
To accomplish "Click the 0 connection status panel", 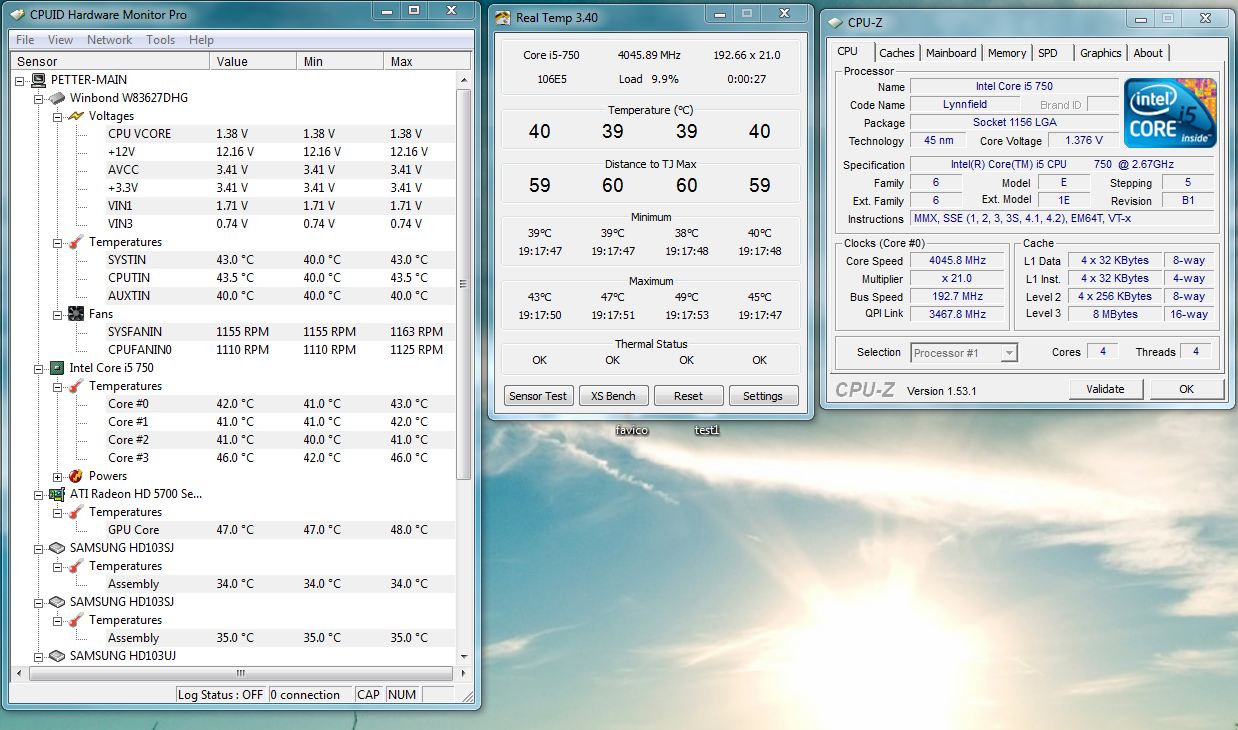I will click(311, 694).
